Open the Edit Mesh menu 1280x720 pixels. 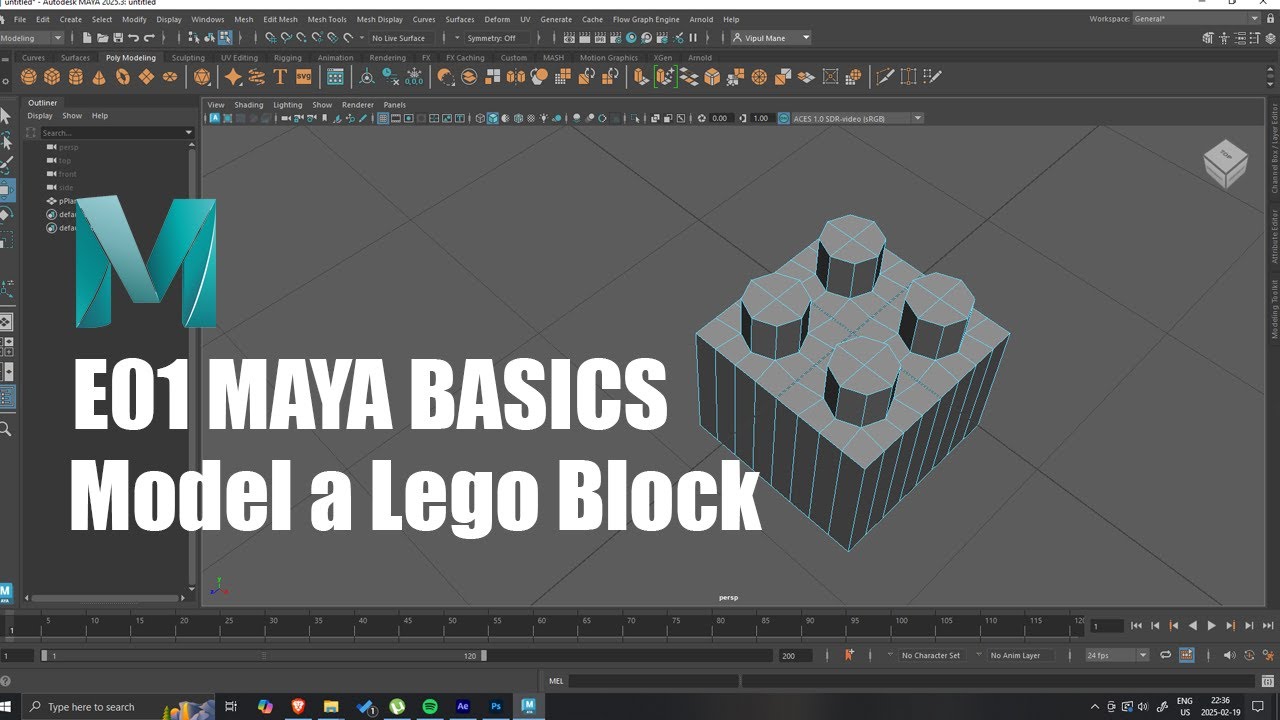tap(280, 19)
